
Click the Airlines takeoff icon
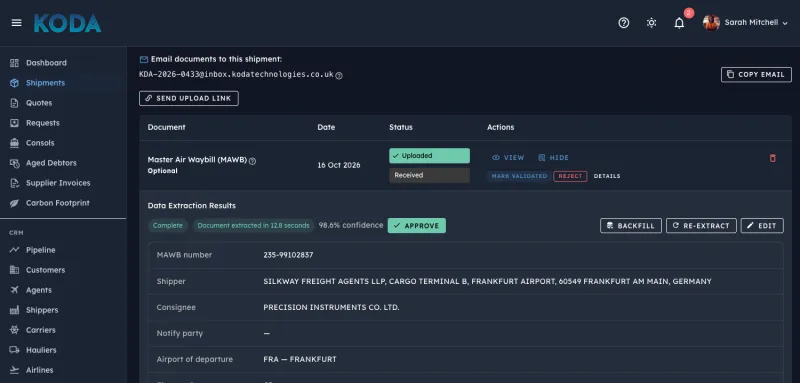[x=14, y=370]
